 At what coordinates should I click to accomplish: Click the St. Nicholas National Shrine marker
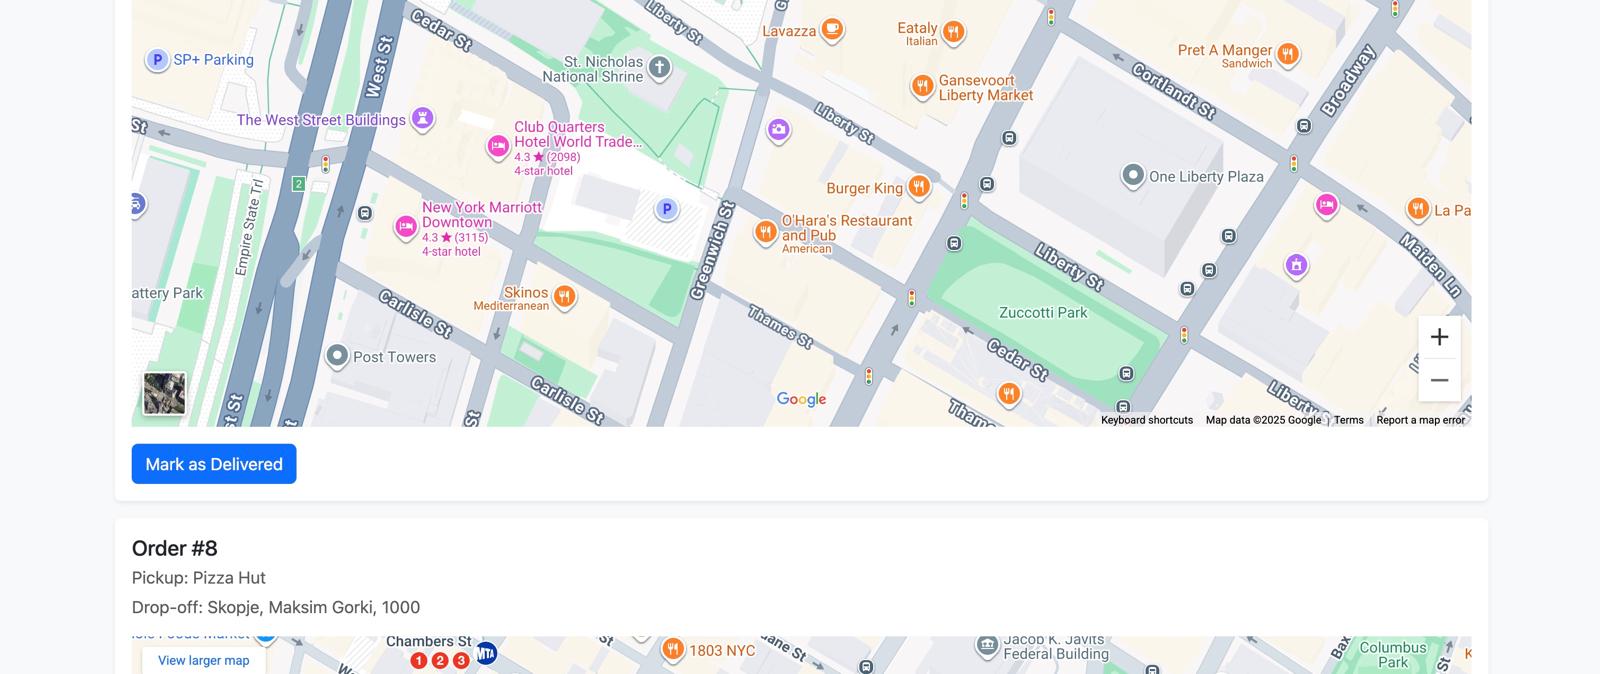(659, 68)
